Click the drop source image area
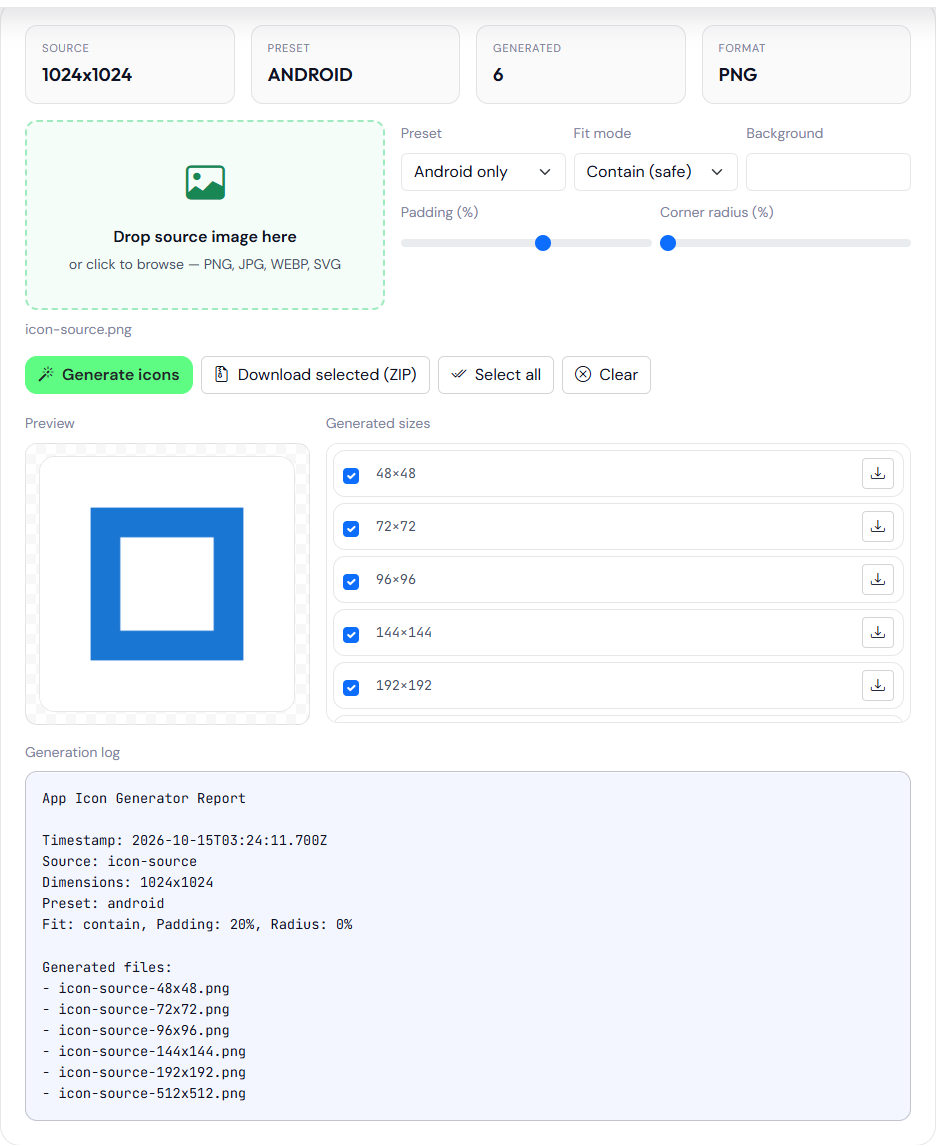The width and height of the screenshot is (936, 1146). pyautogui.click(x=205, y=215)
